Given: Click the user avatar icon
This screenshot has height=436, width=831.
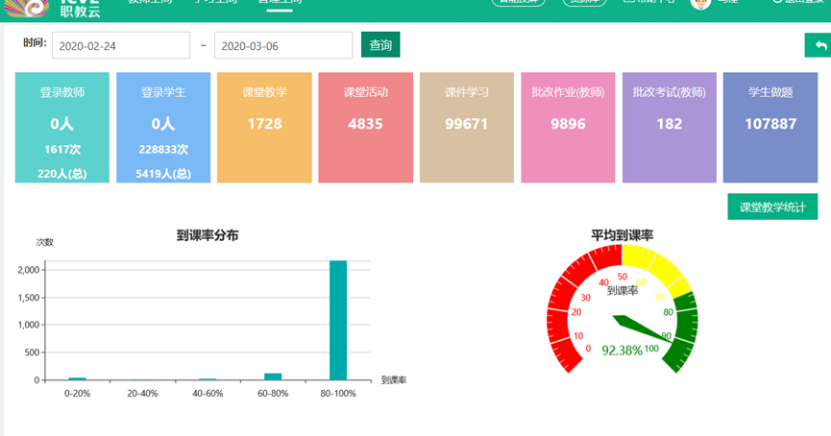Looking at the screenshot, I should coord(700,4).
